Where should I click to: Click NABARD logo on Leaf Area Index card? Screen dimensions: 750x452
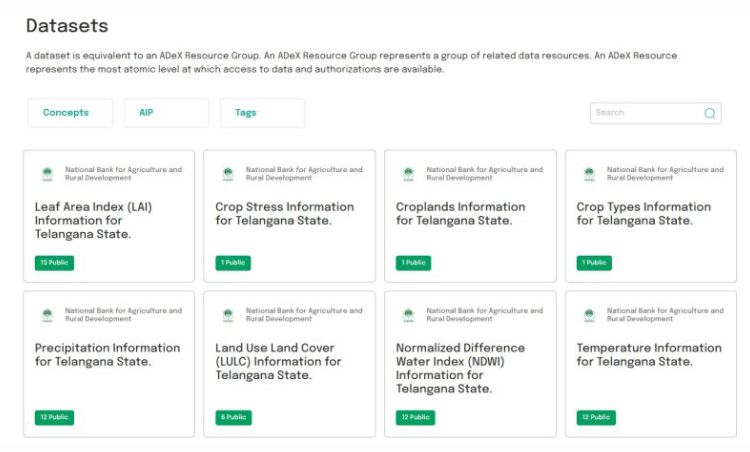click(x=47, y=174)
